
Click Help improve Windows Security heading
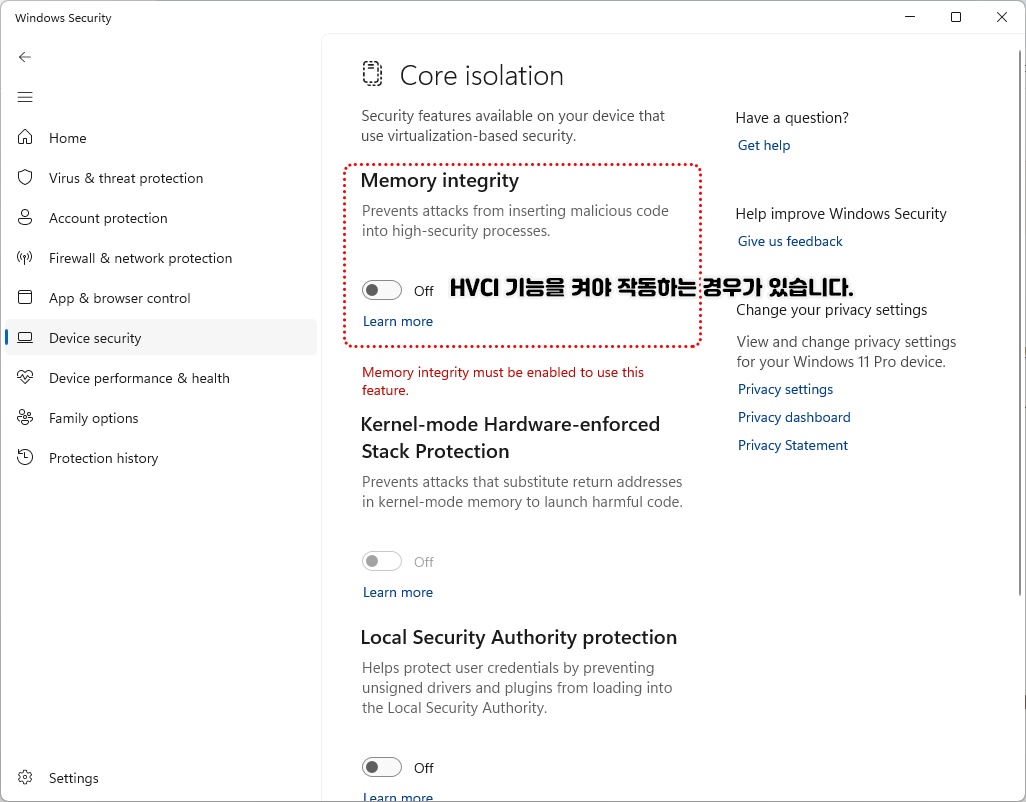pyautogui.click(x=841, y=214)
